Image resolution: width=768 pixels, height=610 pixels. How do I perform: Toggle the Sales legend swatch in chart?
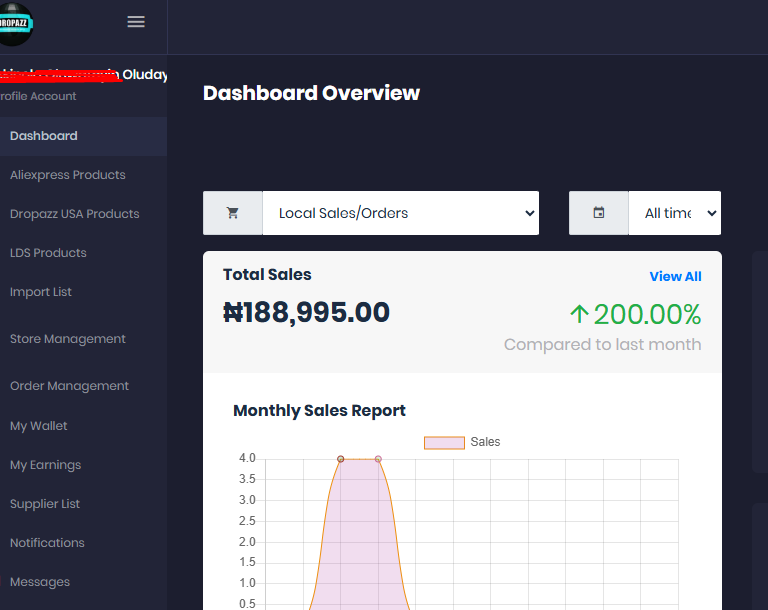(444, 442)
